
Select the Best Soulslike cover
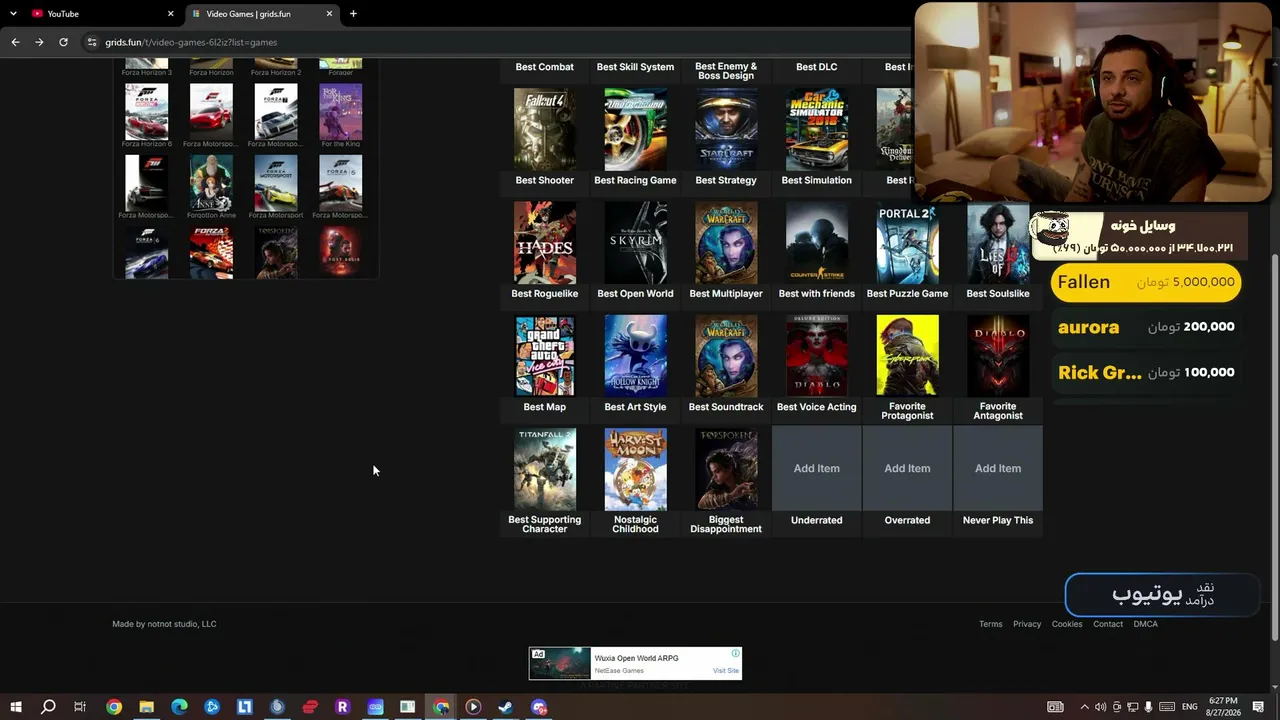tap(998, 243)
